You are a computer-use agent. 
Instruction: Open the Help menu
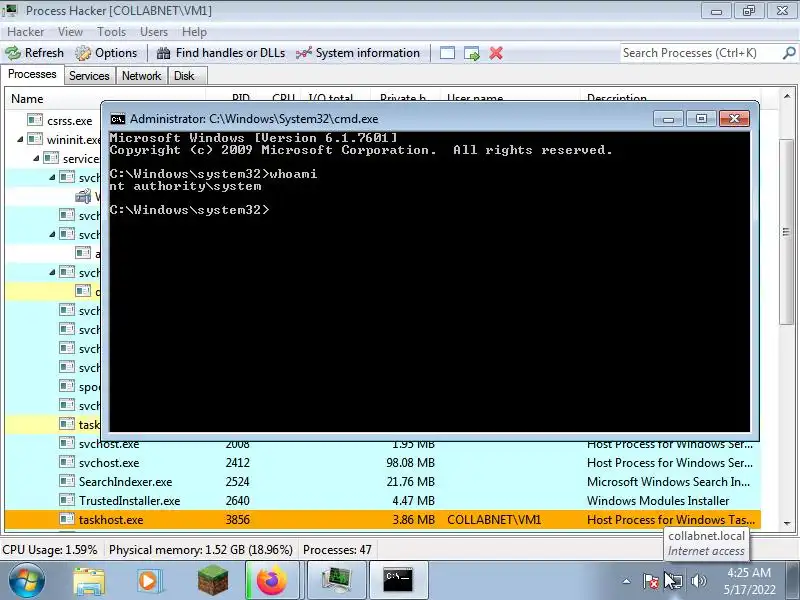194,32
